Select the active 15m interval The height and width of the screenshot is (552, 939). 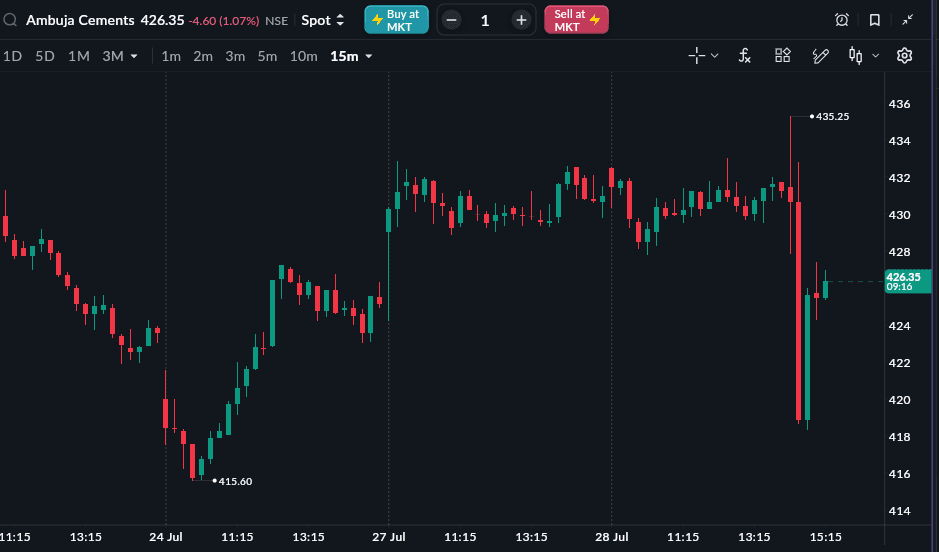tap(344, 56)
